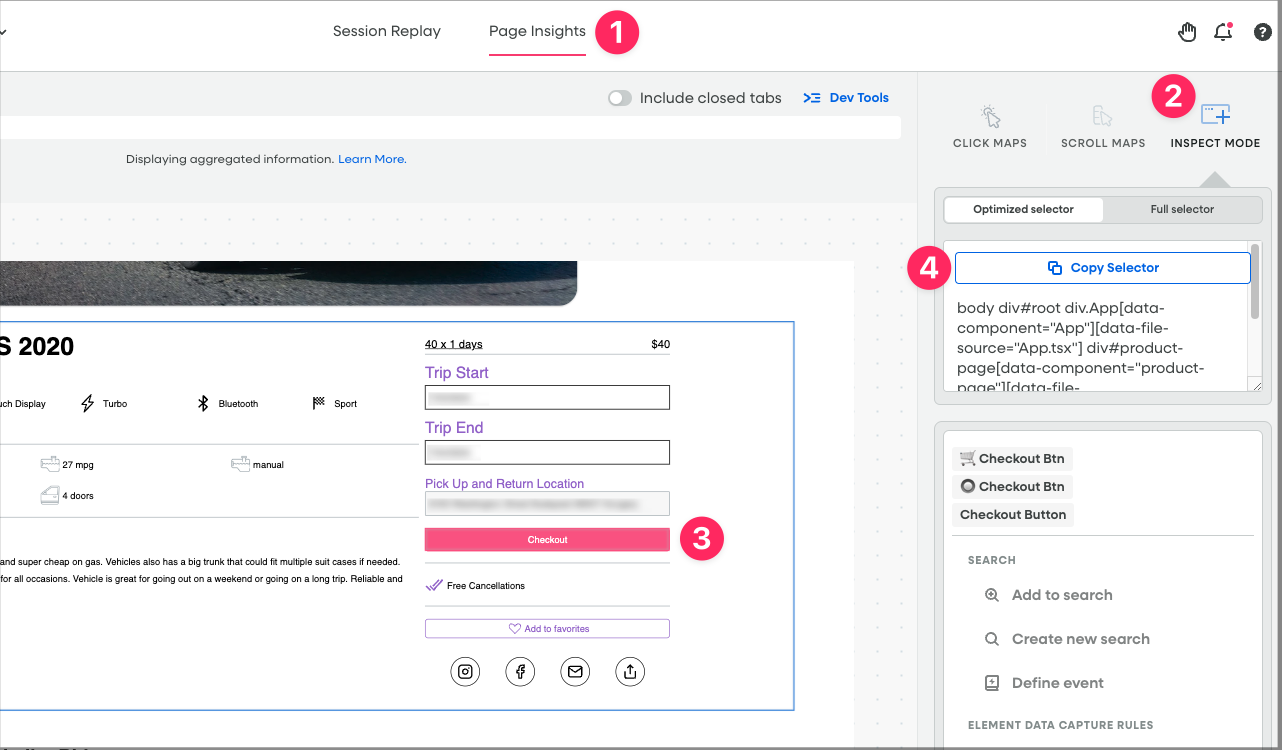The image size is (1282, 750).
Task: Open the help question mark icon
Action: 1262,31
